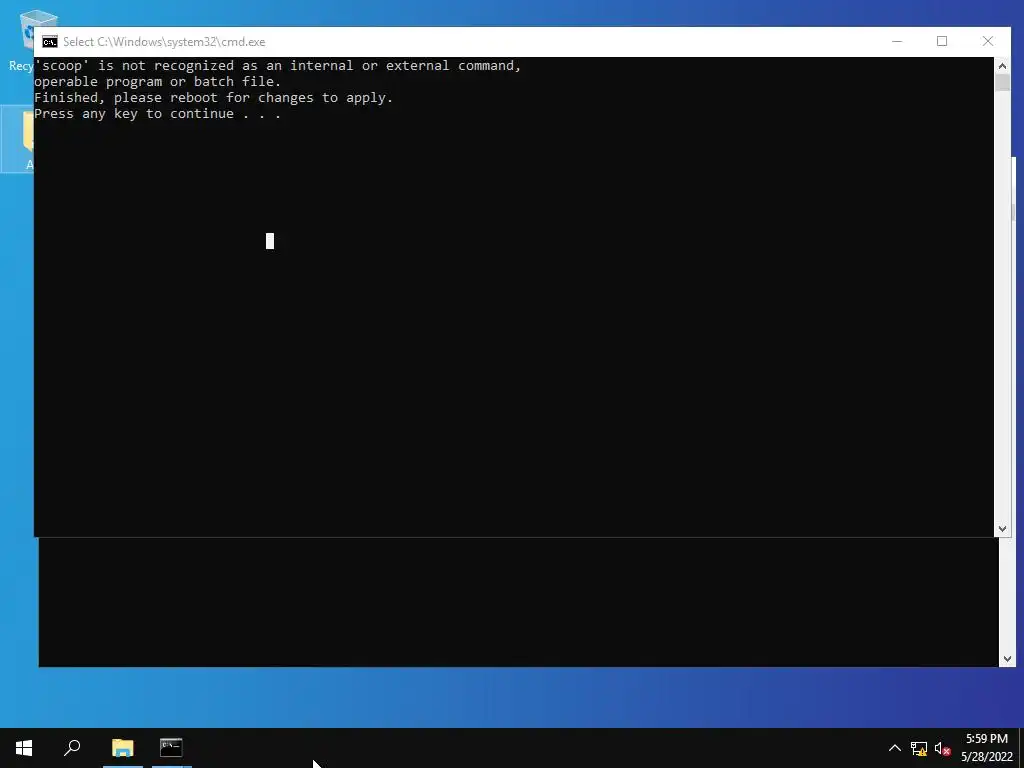Maximize the front cmd.exe window

coord(942,41)
